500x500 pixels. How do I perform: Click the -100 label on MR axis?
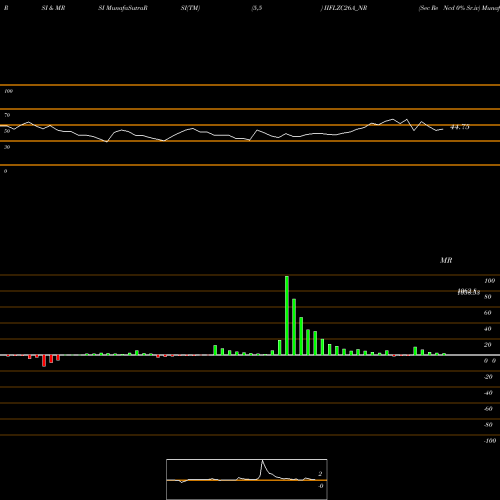click(x=490, y=441)
